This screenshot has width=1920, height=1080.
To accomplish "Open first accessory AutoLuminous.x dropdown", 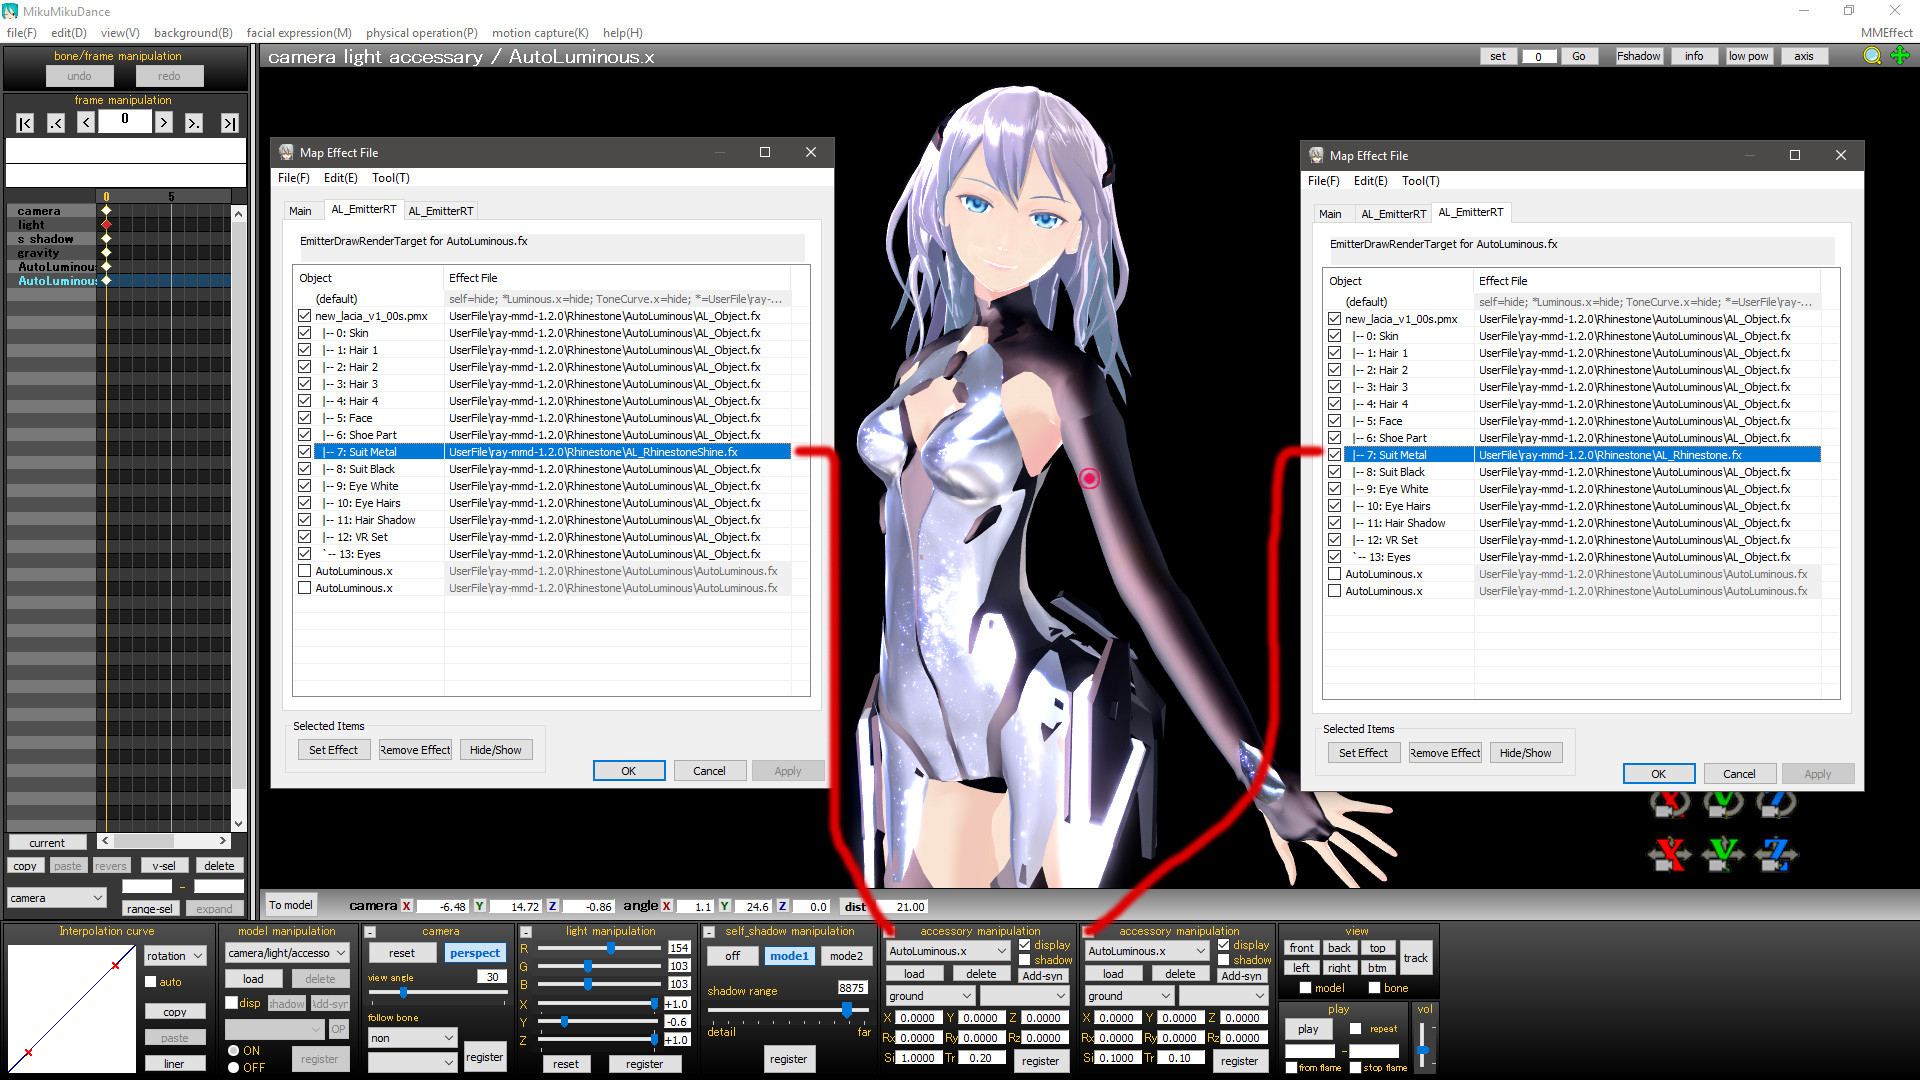I will click(x=948, y=951).
